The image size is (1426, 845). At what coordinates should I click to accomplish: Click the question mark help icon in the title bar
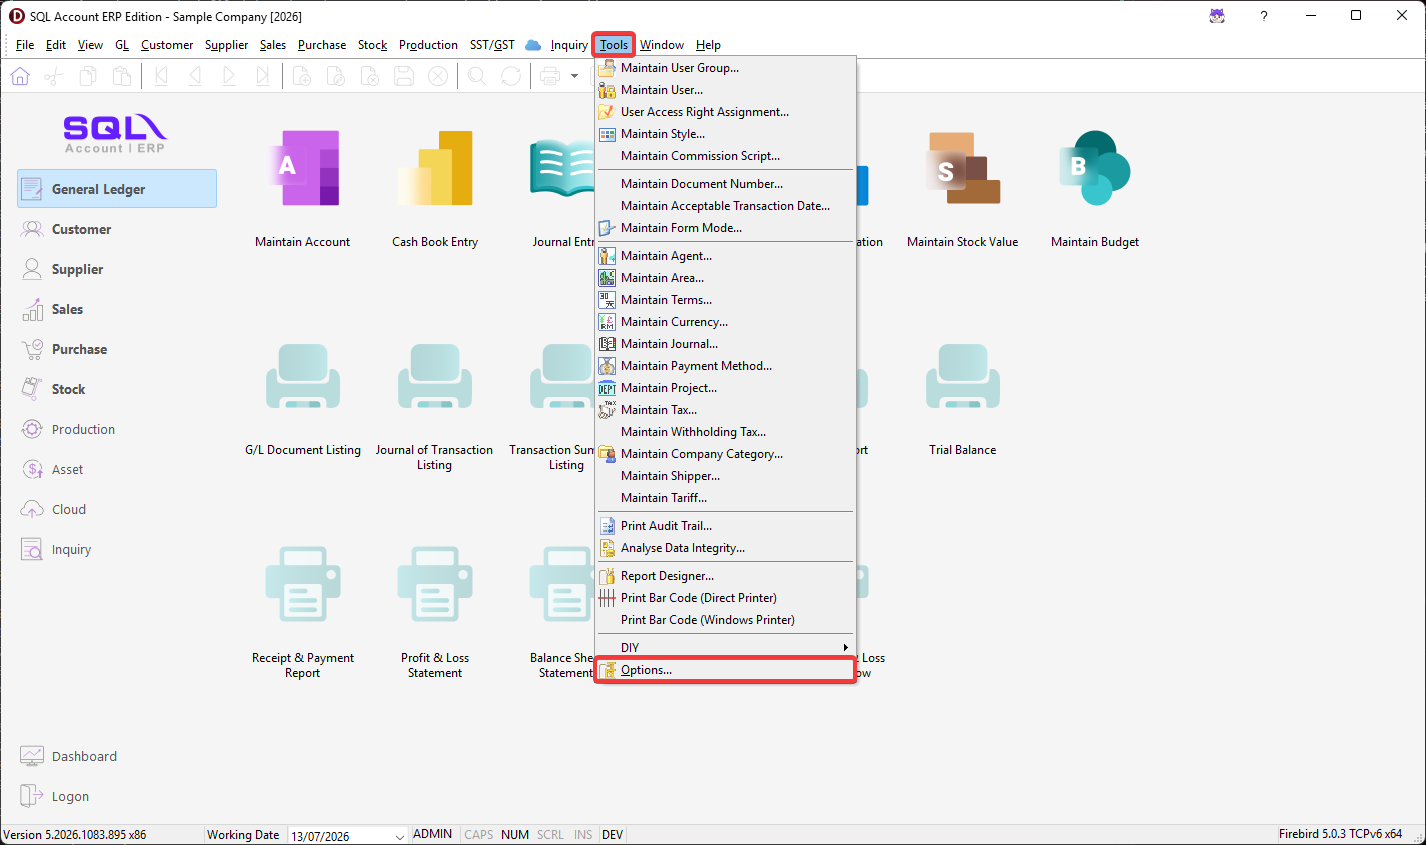coord(1264,16)
